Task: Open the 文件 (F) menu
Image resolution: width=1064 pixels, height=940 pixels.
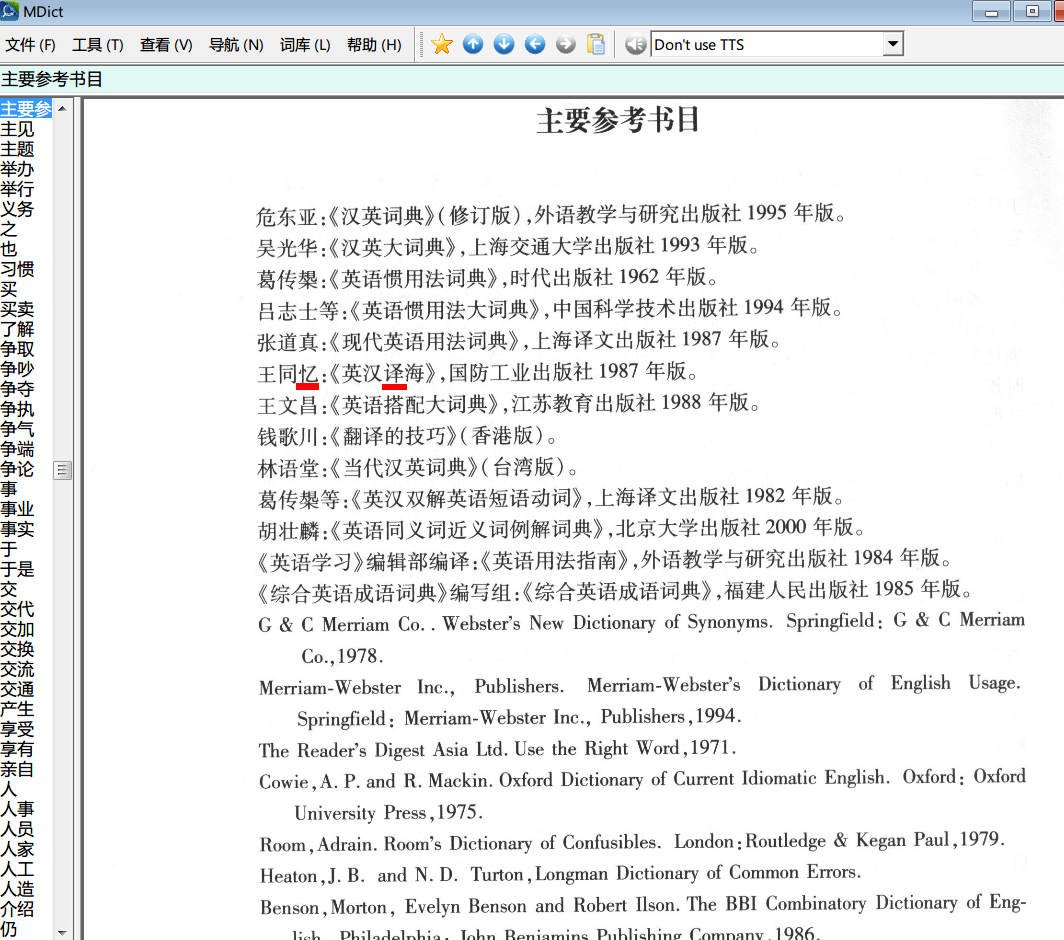Action: point(31,45)
